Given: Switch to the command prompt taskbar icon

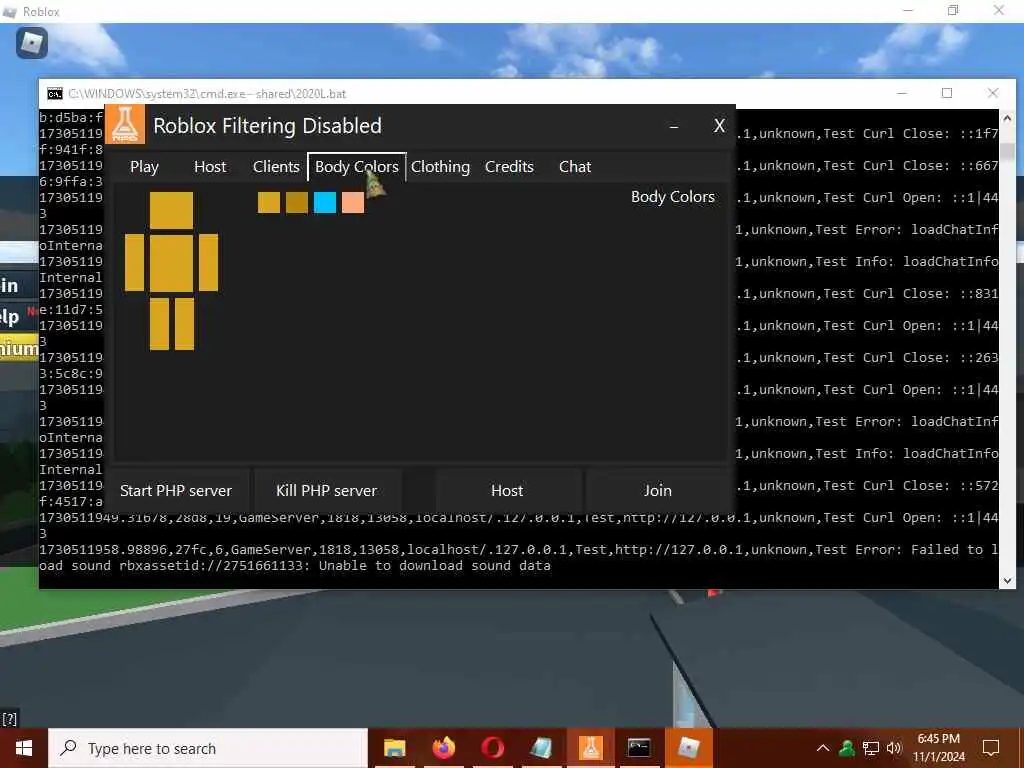Looking at the screenshot, I should pyautogui.click(x=639, y=748).
